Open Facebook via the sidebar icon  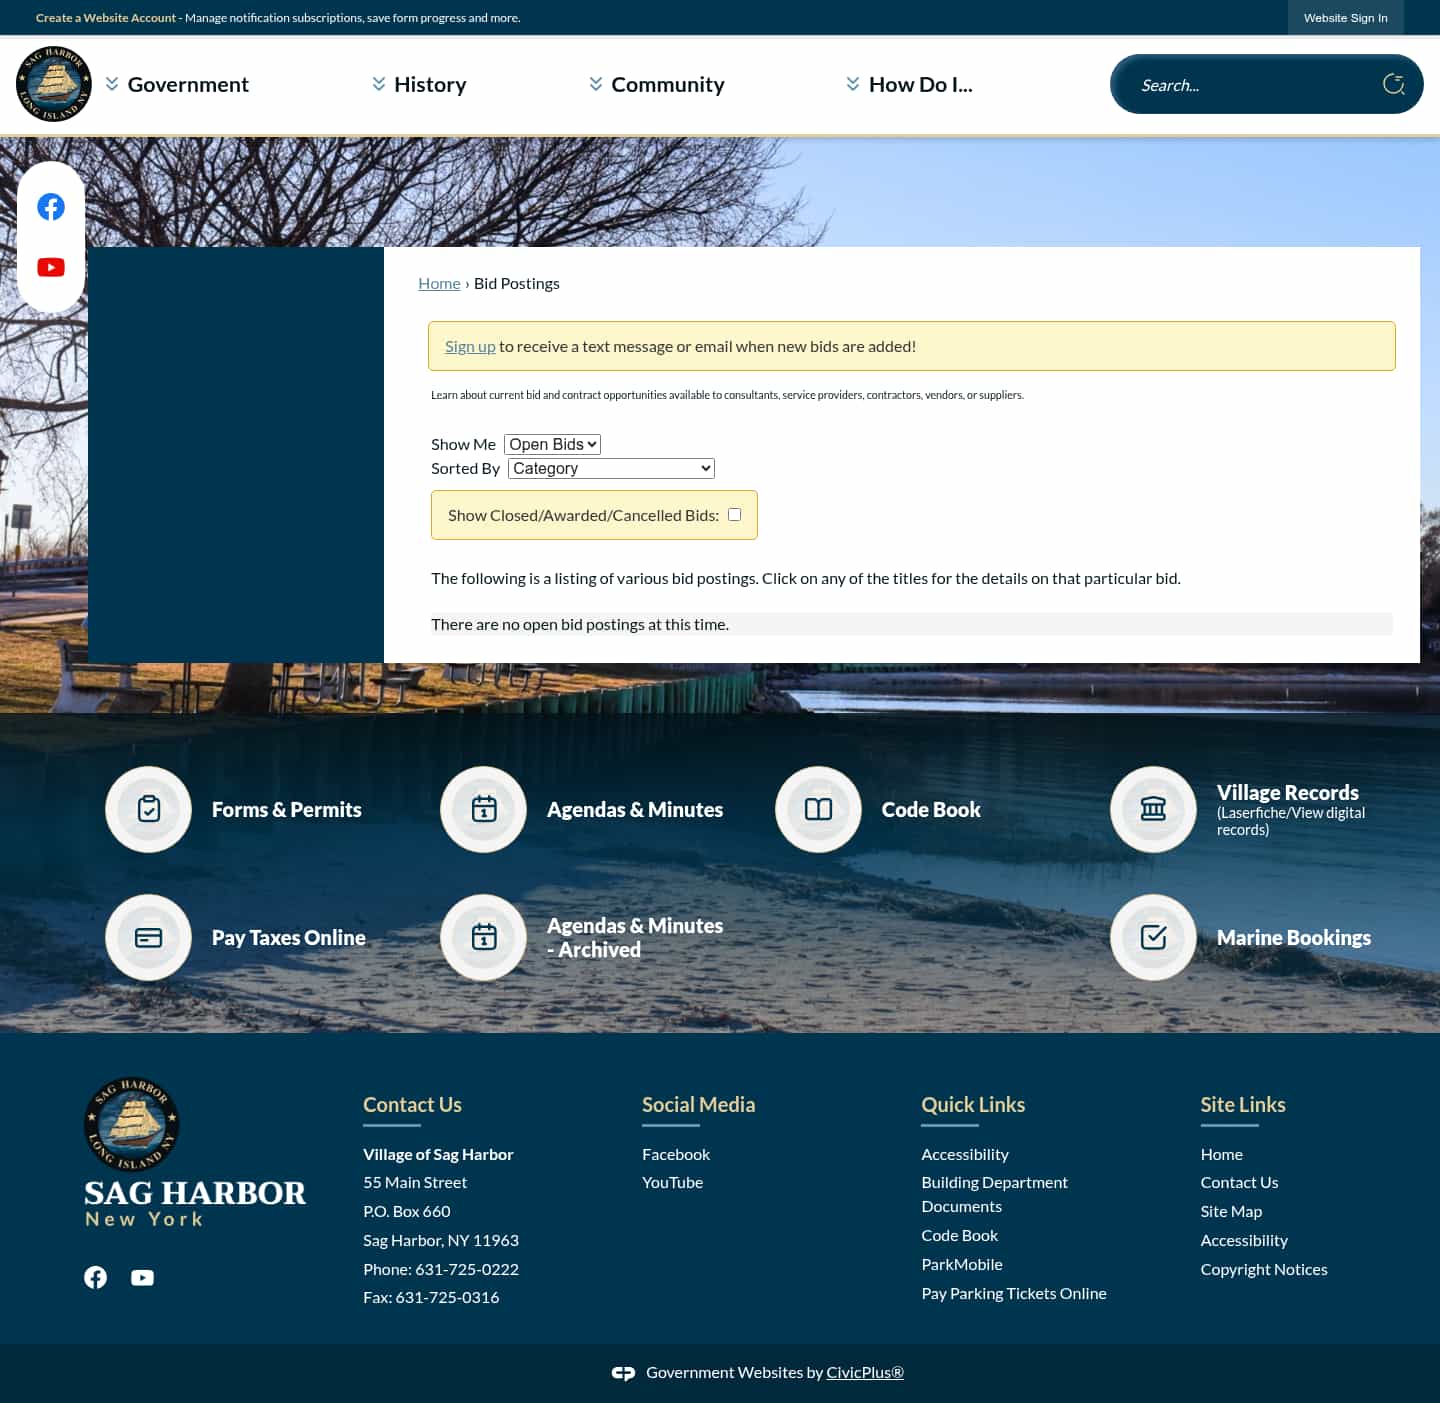[51, 207]
